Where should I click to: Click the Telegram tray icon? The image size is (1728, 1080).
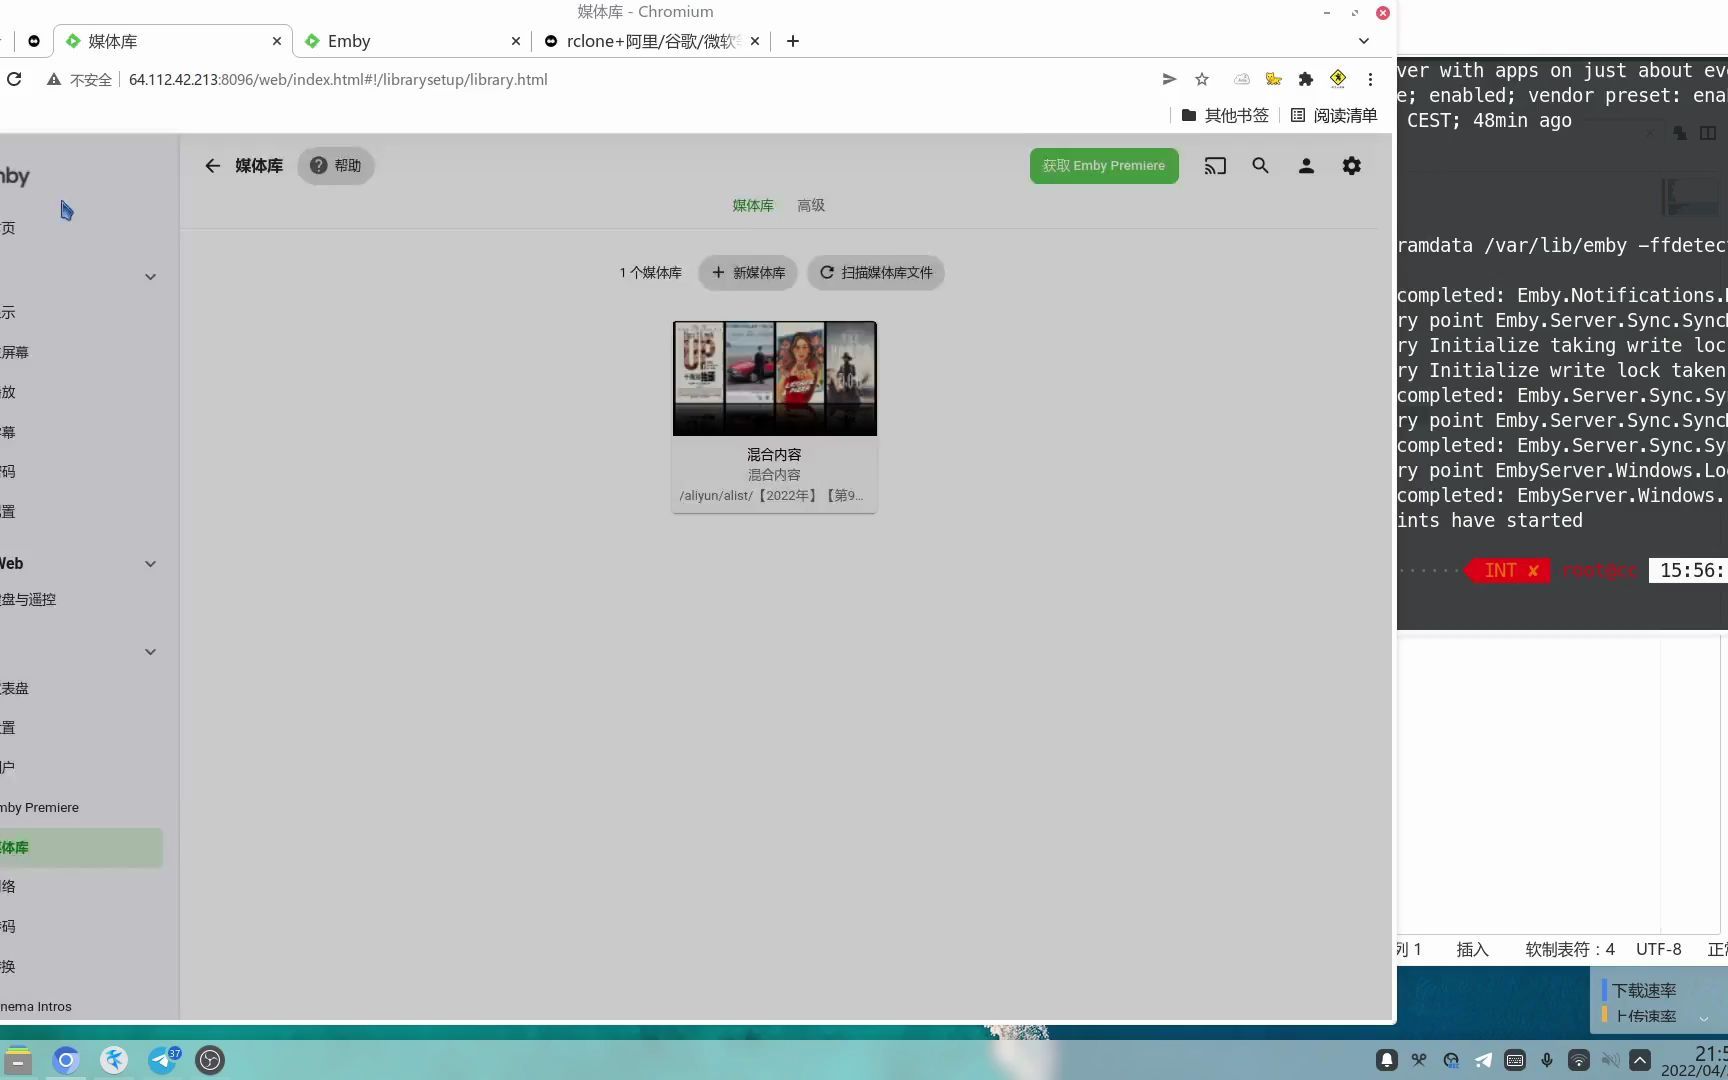1483,1060
